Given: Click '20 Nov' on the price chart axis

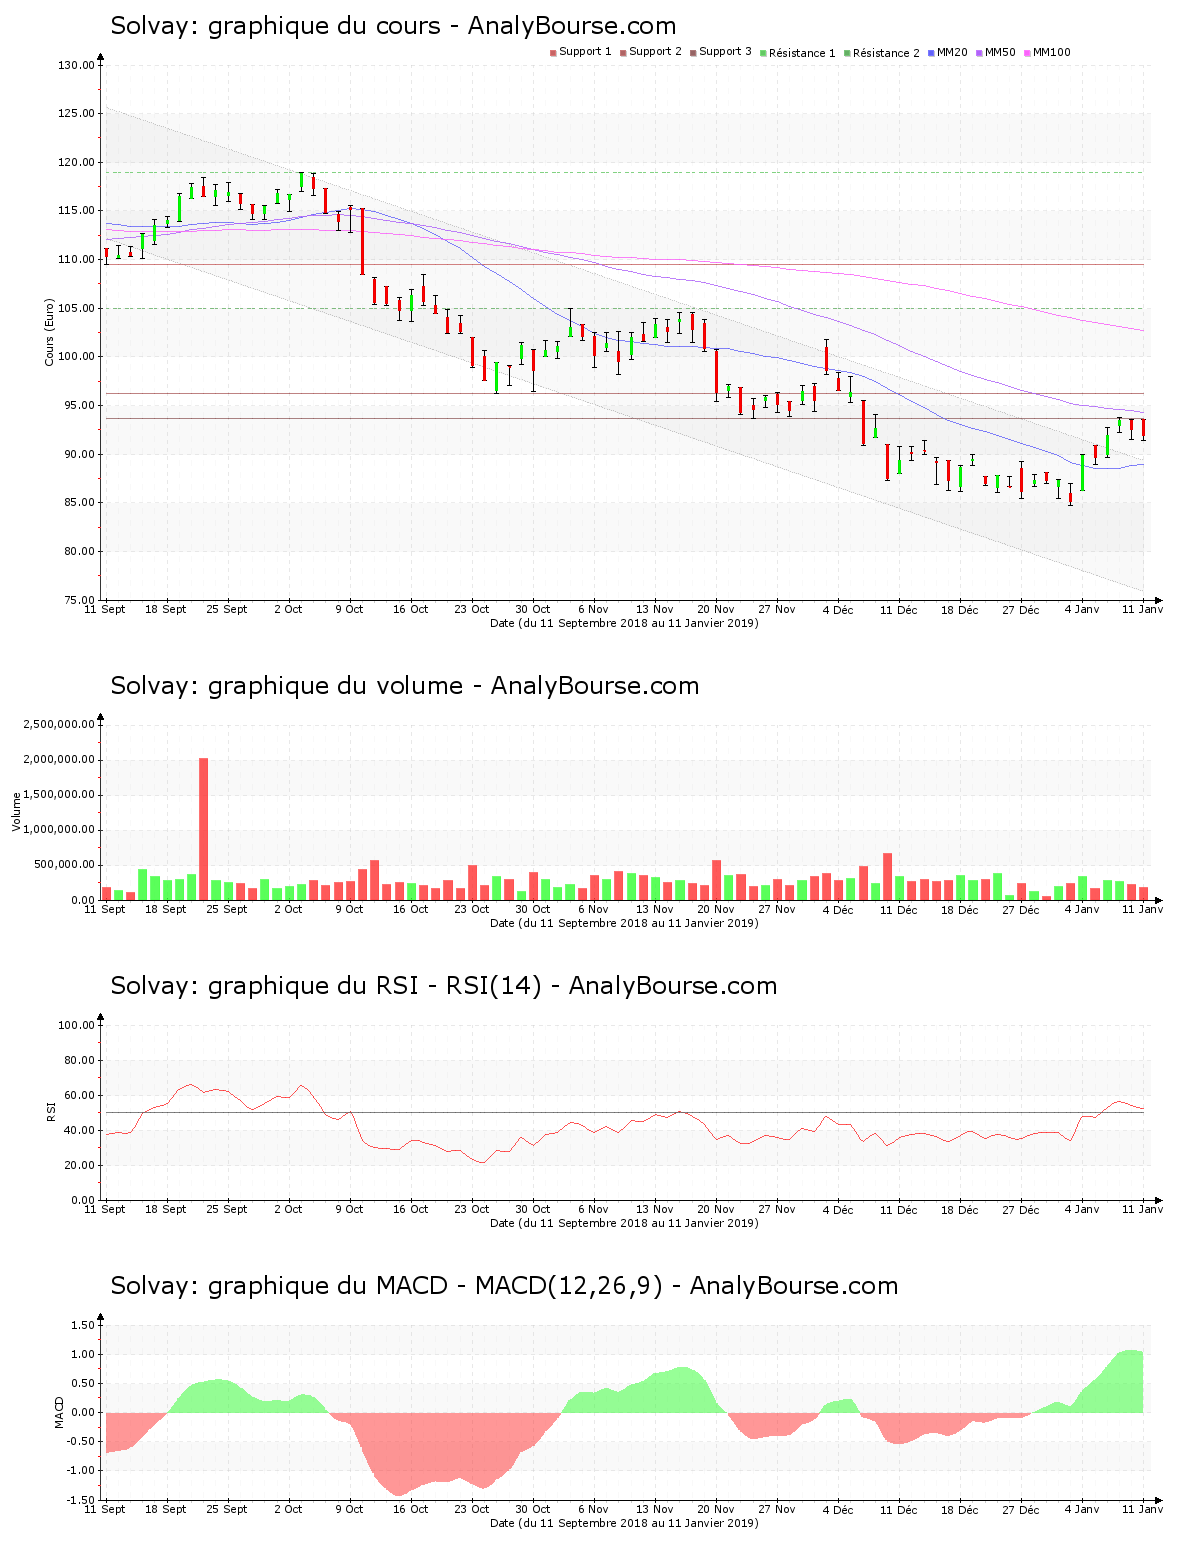Looking at the screenshot, I should pyautogui.click(x=716, y=609).
